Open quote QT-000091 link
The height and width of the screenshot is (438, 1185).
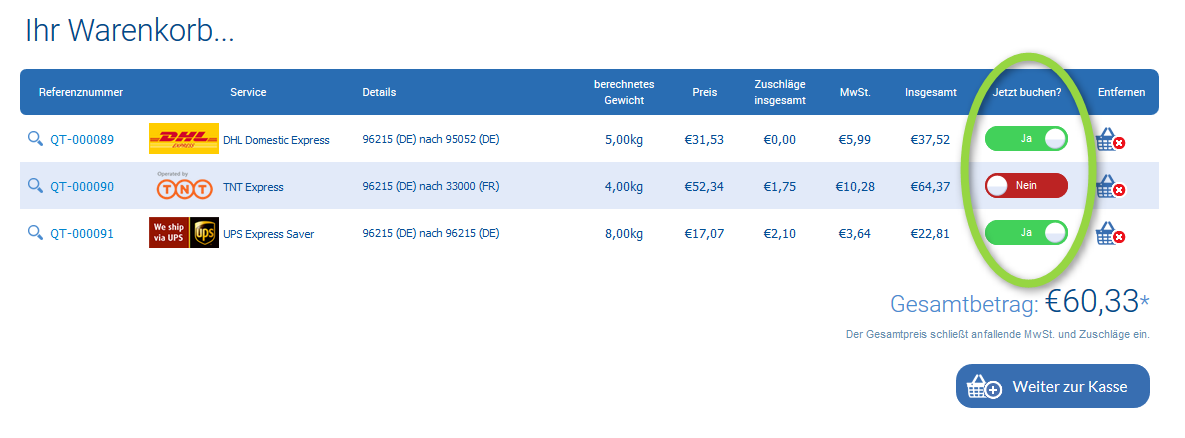point(82,233)
